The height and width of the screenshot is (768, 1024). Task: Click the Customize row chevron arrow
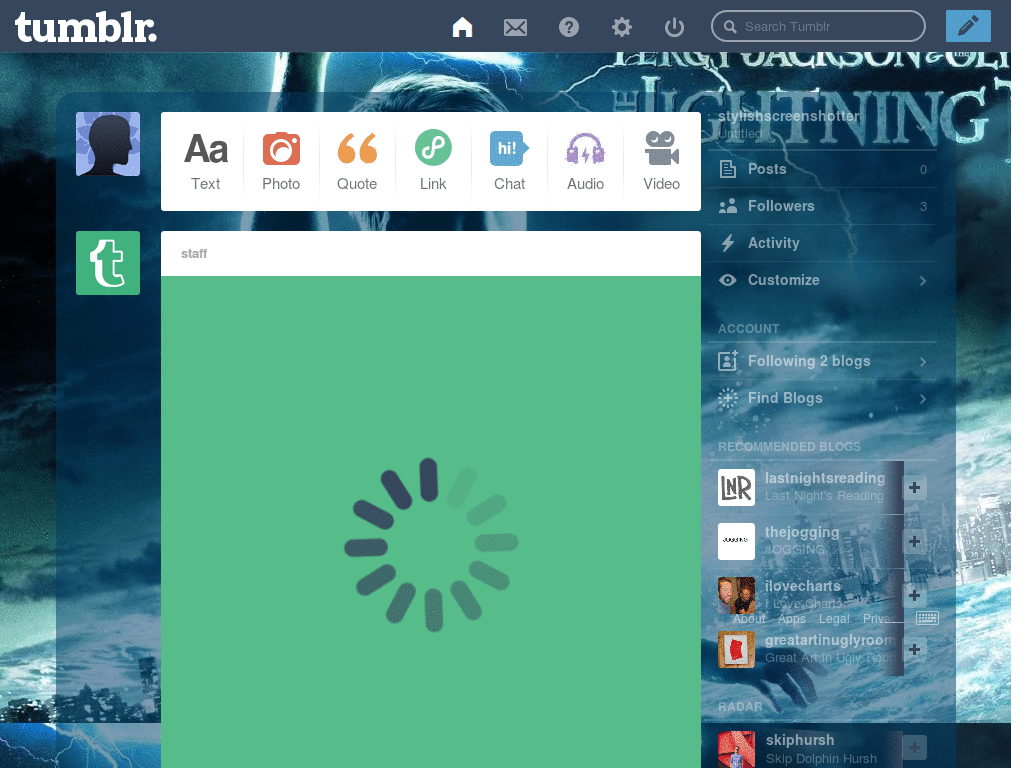(923, 281)
